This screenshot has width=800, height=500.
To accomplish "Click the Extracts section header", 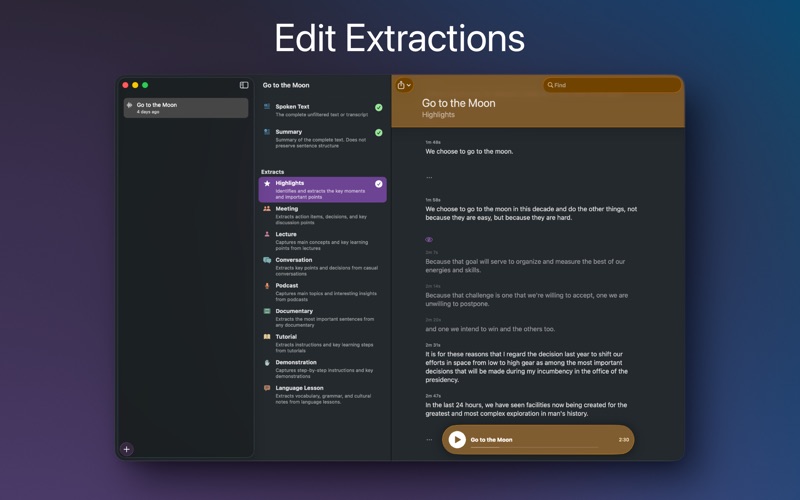I will [272, 172].
